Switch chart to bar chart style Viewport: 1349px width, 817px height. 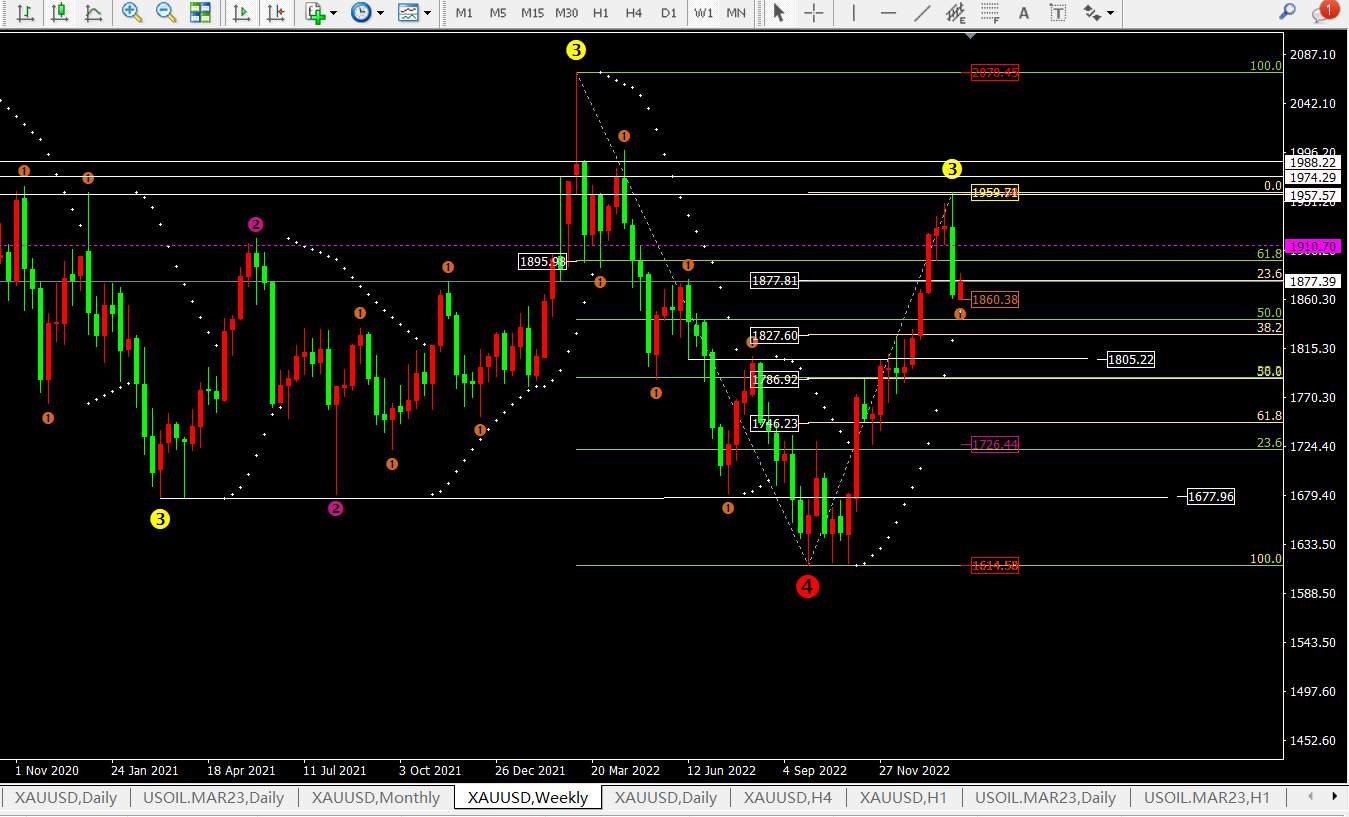[26, 13]
